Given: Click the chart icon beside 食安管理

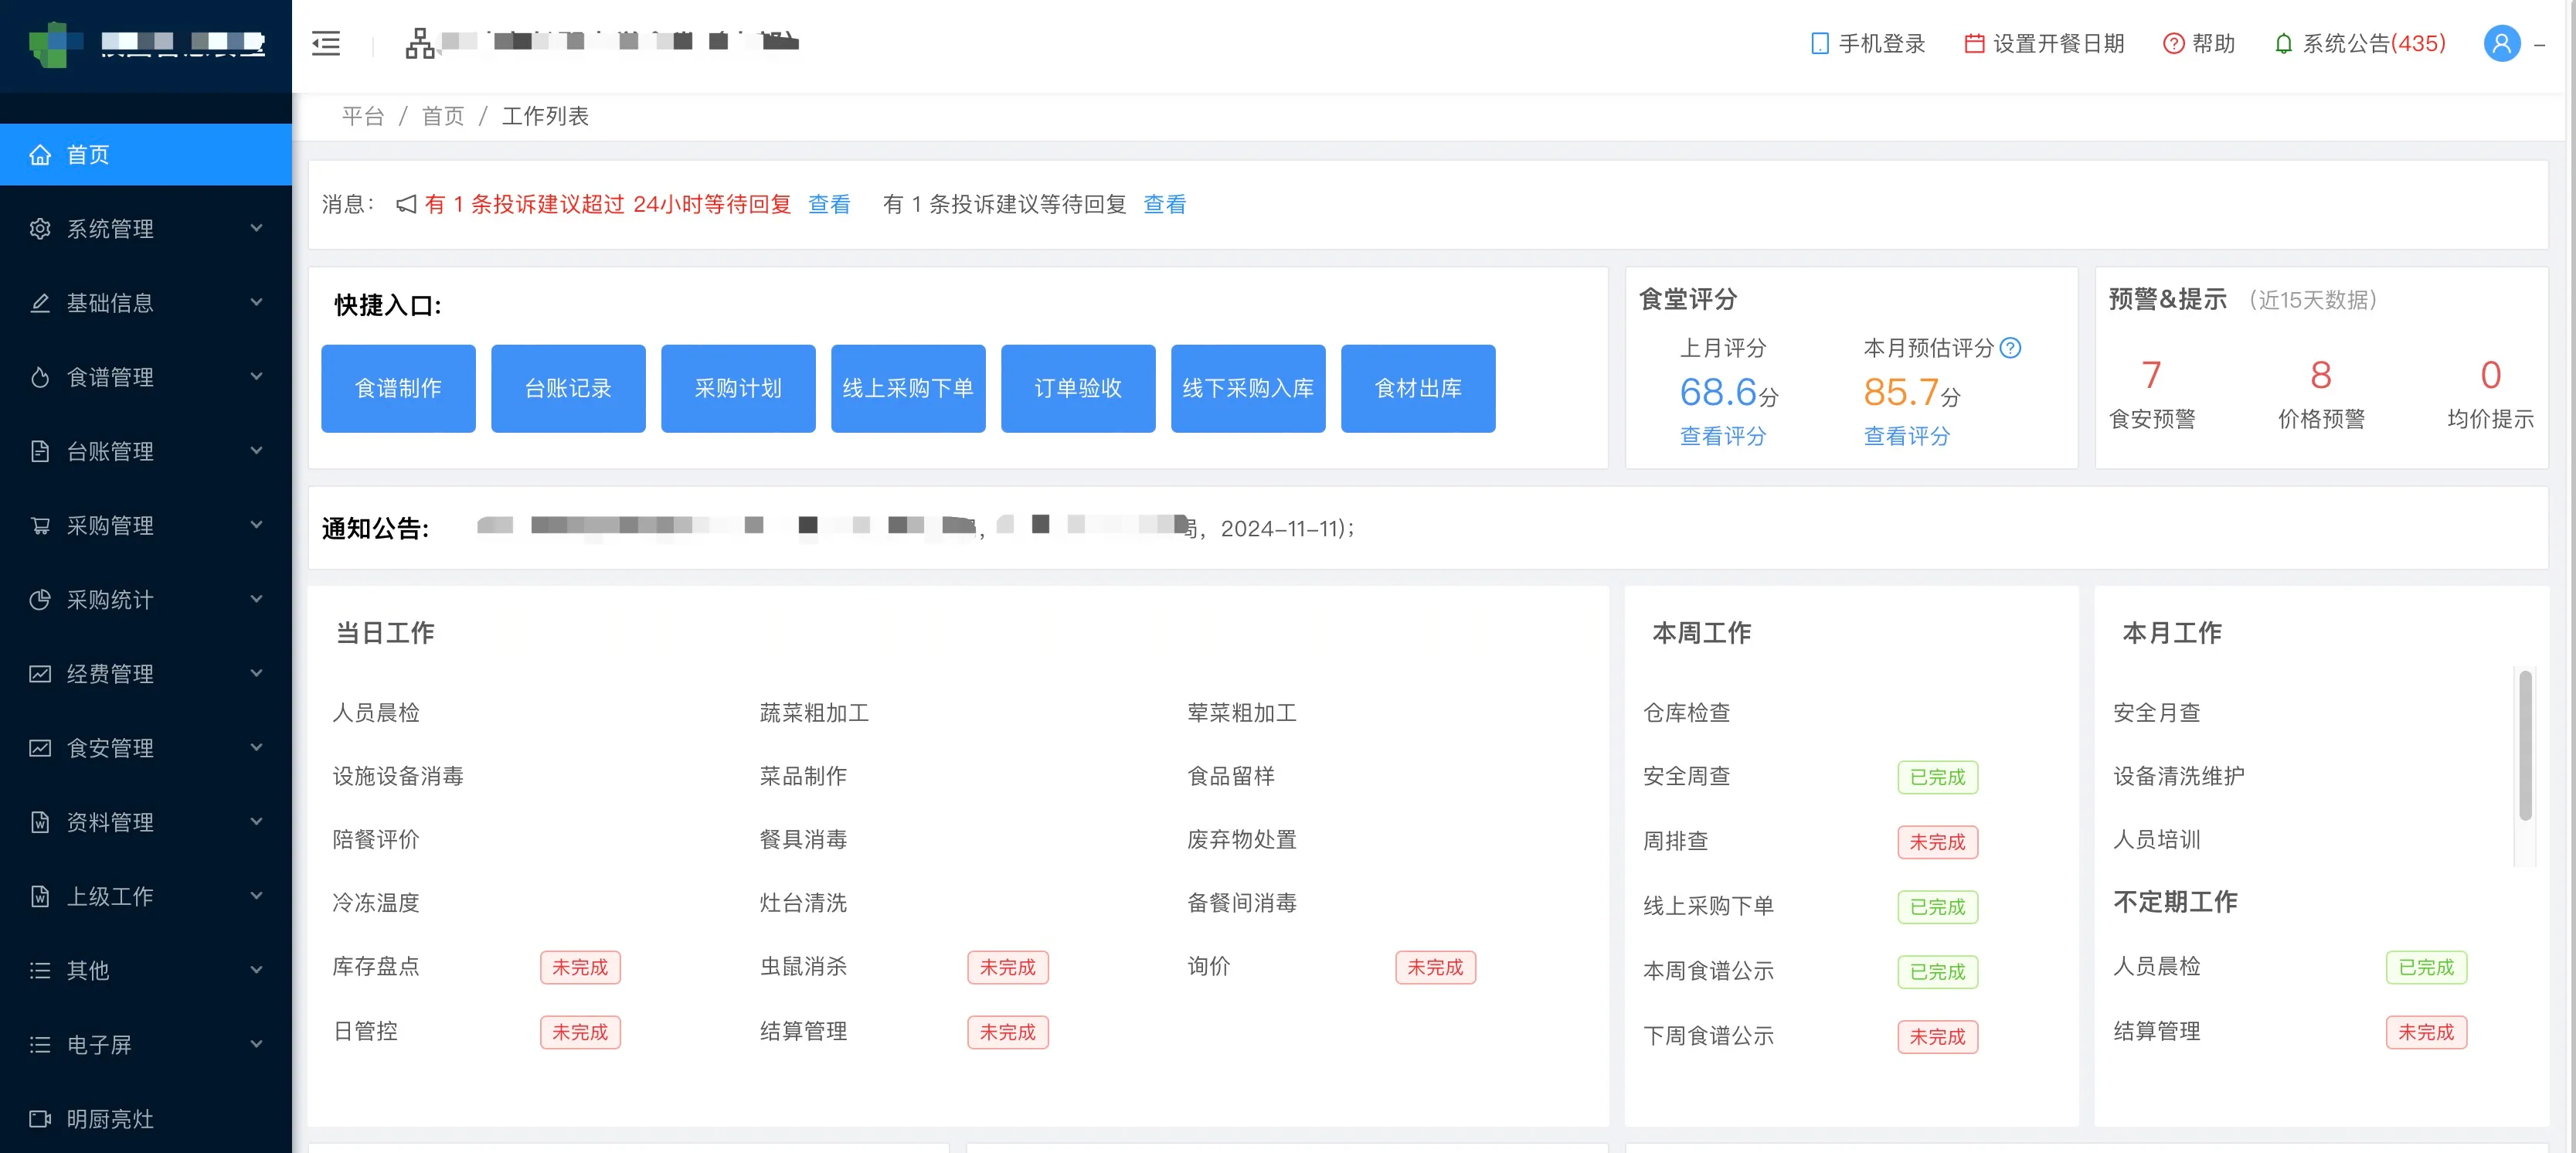Looking at the screenshot, I should (40, 748).
